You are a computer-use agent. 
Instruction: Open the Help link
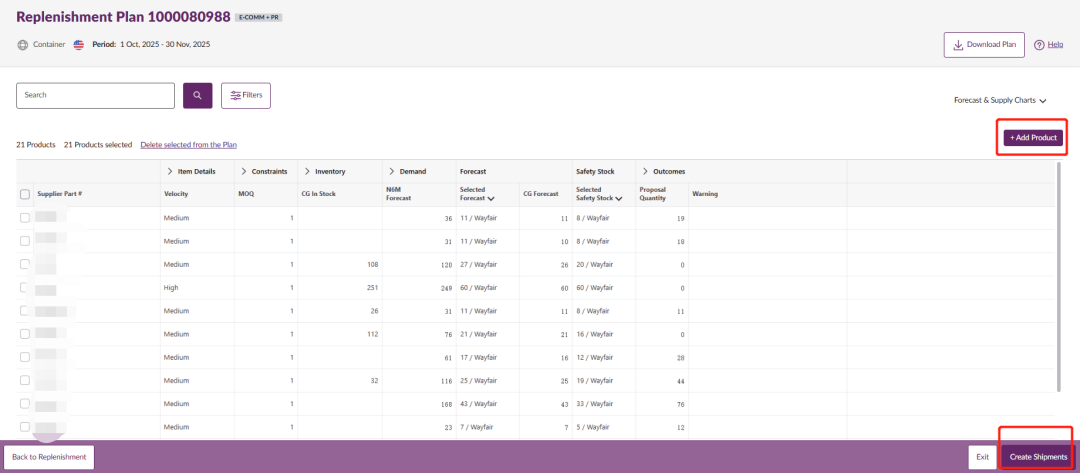(1048, 45)
